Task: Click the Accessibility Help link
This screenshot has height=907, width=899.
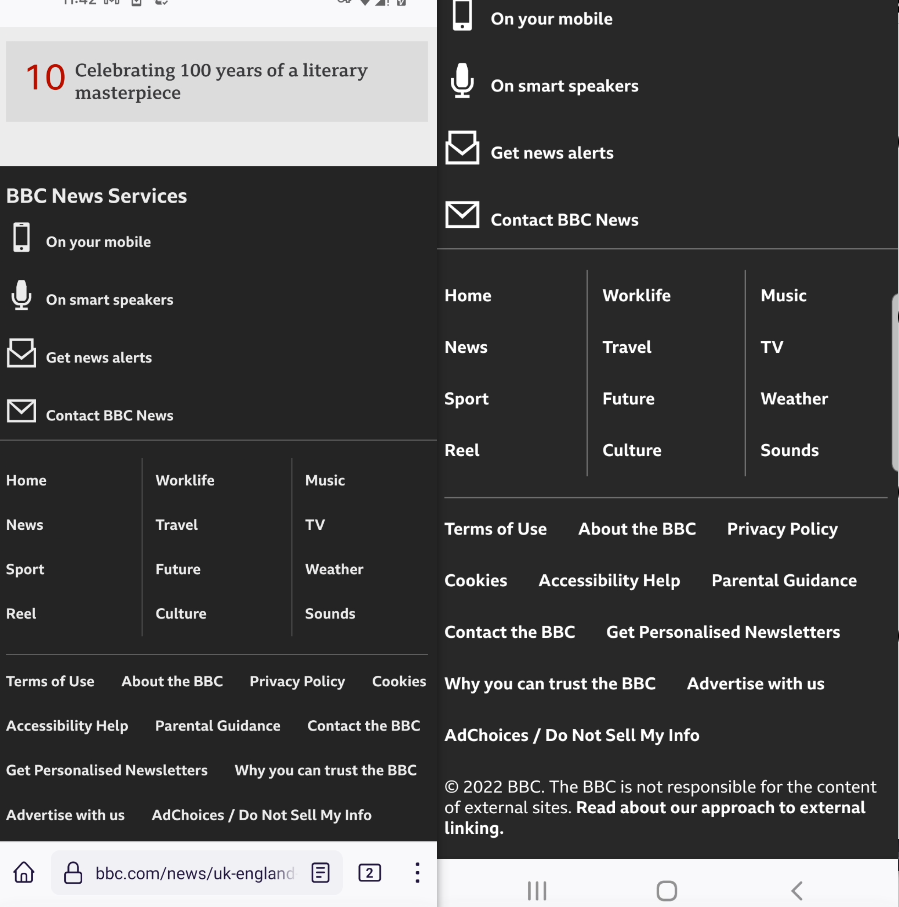Action: (x=67, y=725)
